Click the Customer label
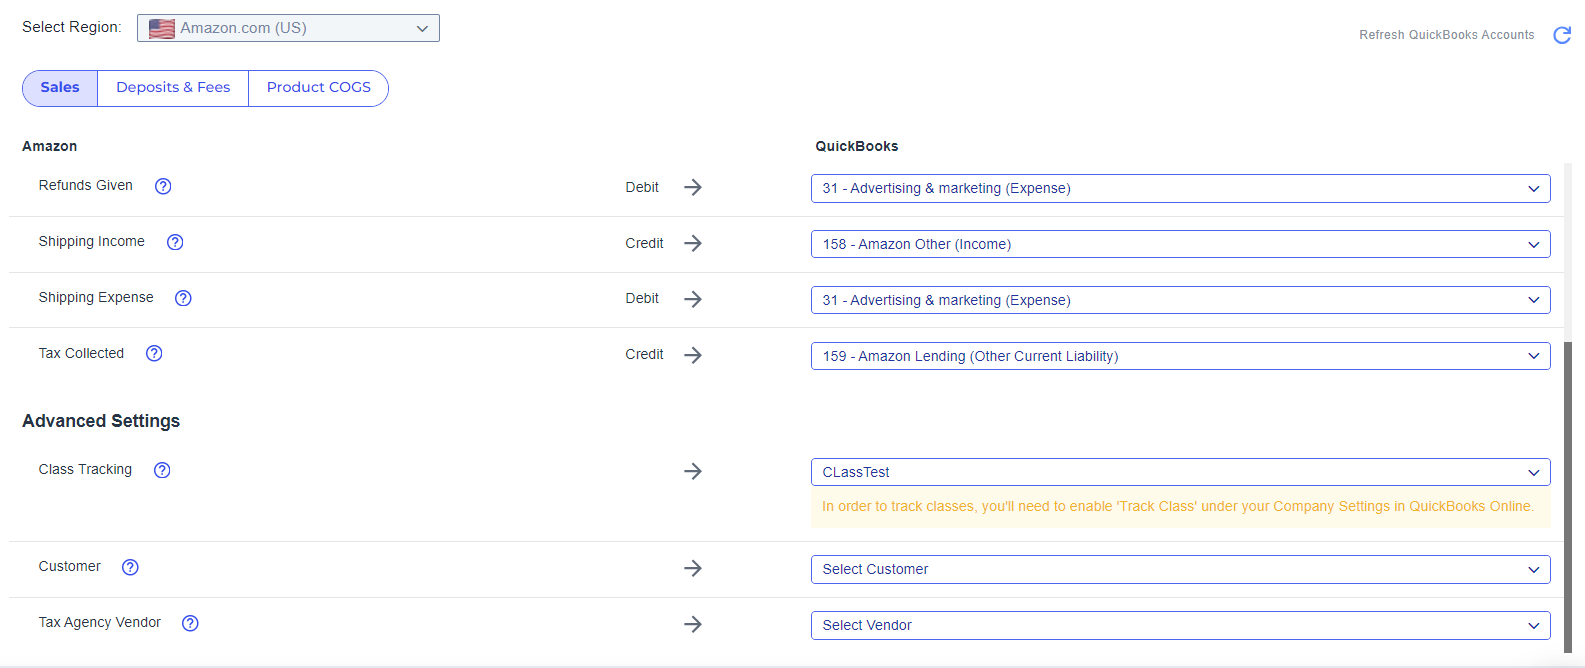The width and height of the screenshot is (1585, 668). click(x=70, y=566)
